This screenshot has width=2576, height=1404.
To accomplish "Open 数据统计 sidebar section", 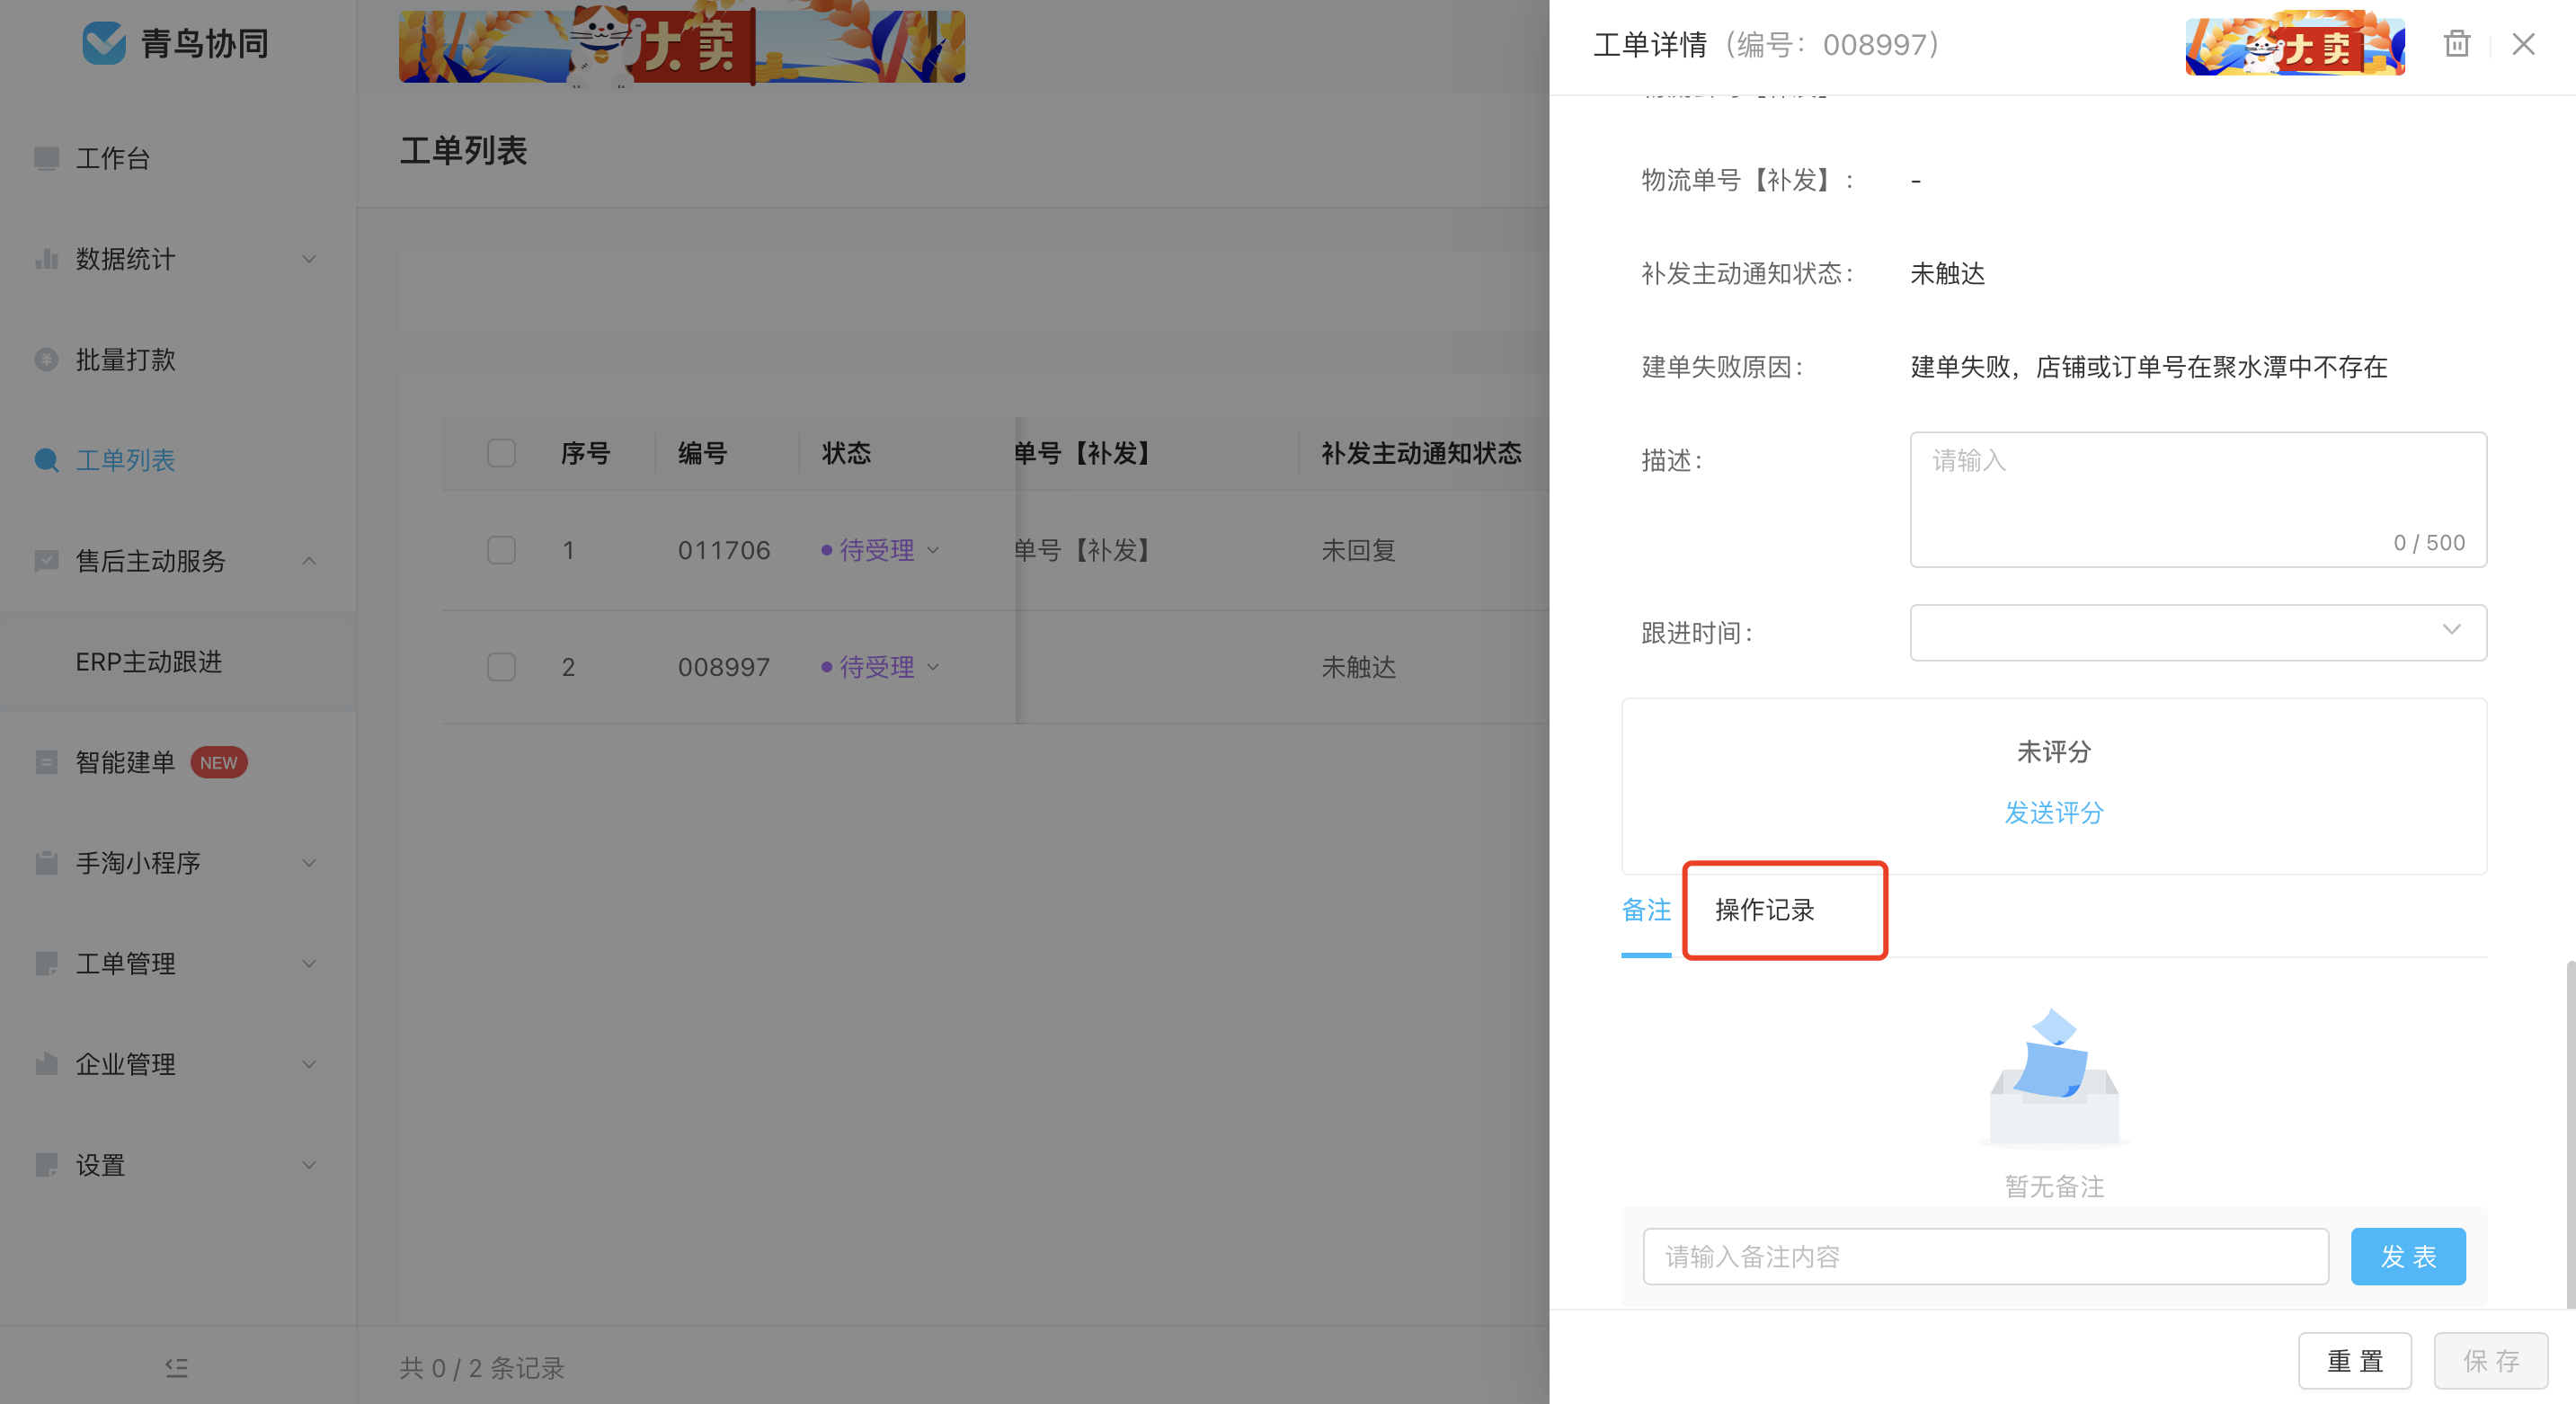I will pyautogui.click(x=174, y=260).
